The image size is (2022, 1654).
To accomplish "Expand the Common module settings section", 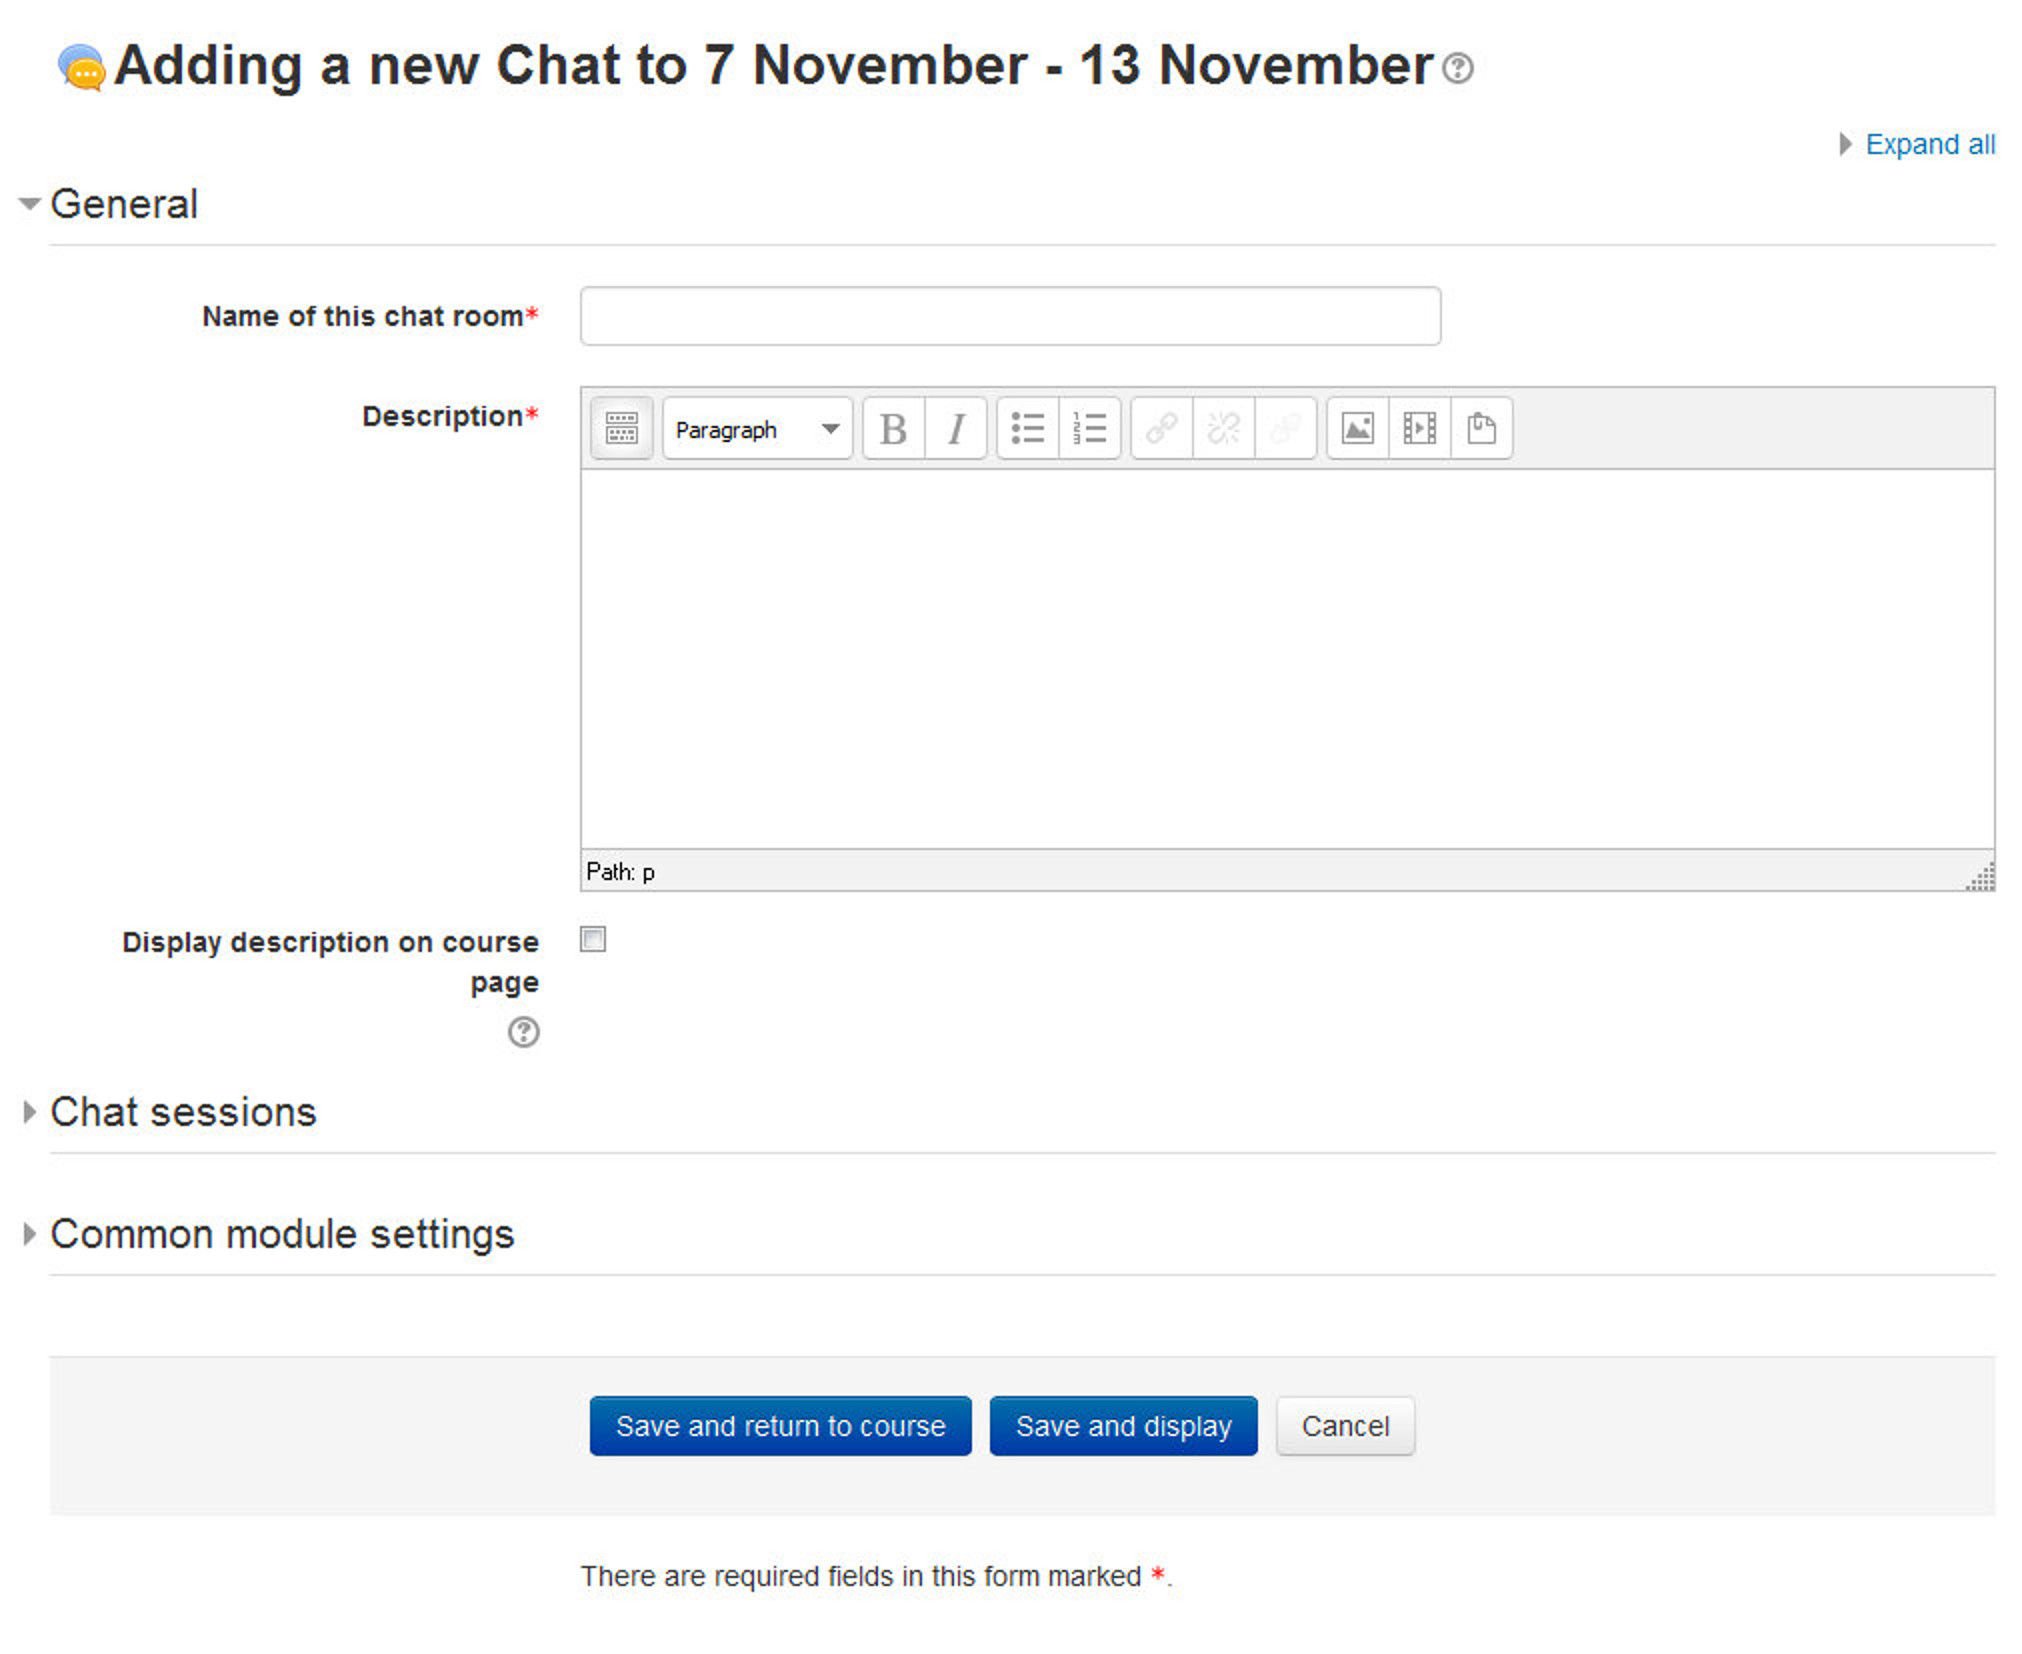I will click(283, 1233).
